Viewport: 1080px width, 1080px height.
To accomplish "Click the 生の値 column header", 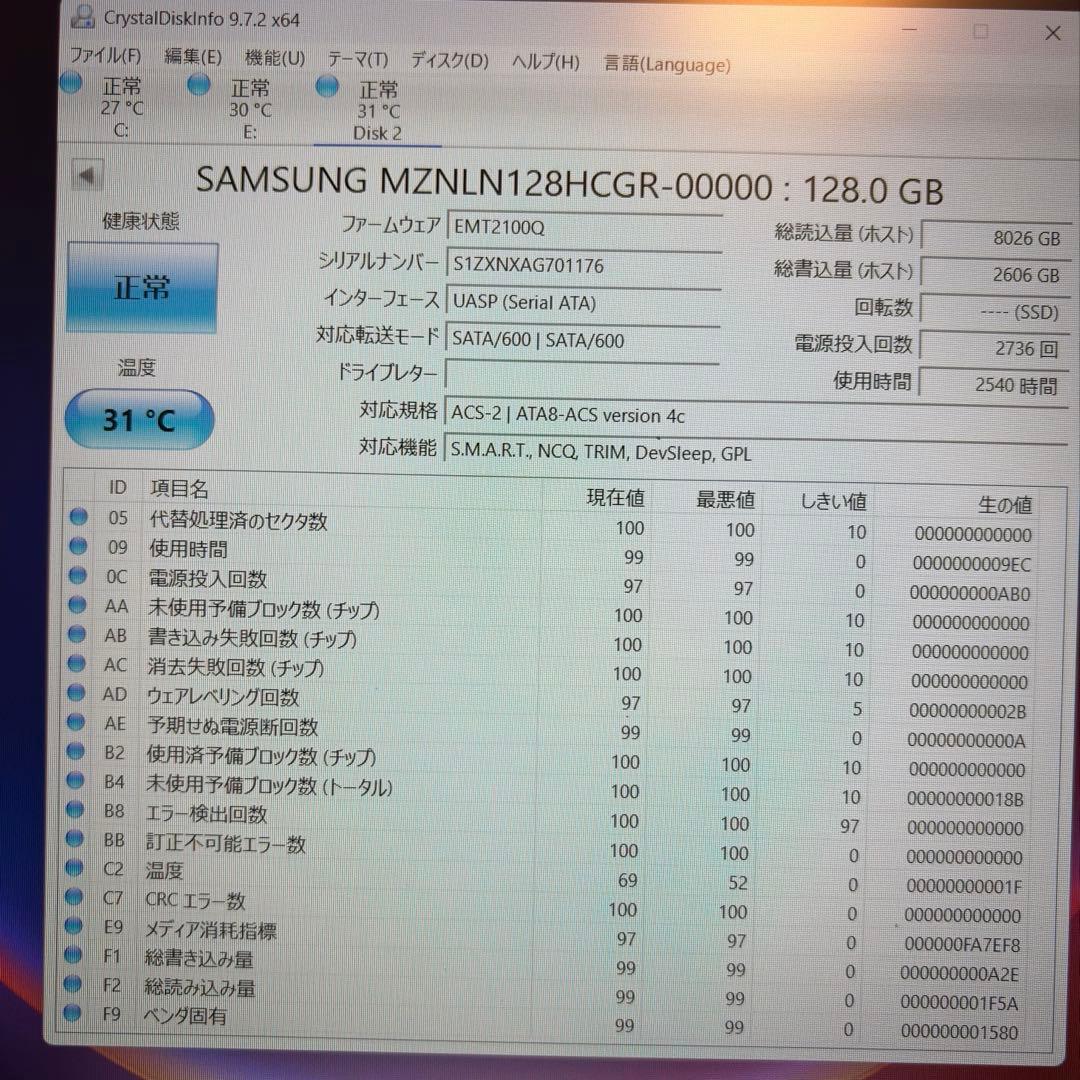I will click(1004, 504).
